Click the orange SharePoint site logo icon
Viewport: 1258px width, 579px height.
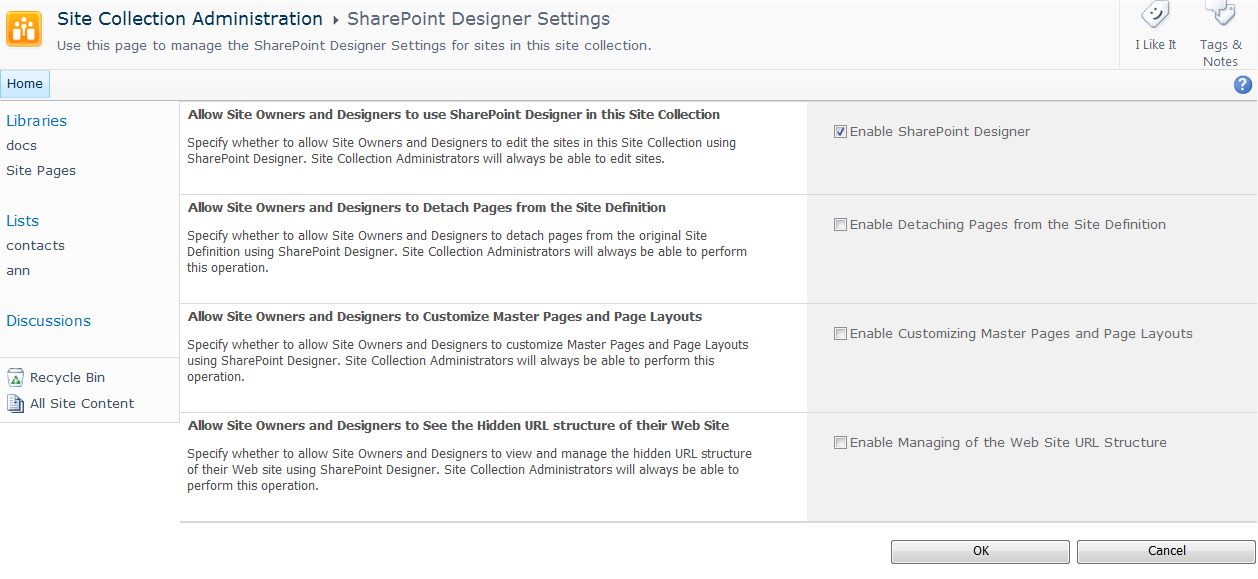[24, 29]
